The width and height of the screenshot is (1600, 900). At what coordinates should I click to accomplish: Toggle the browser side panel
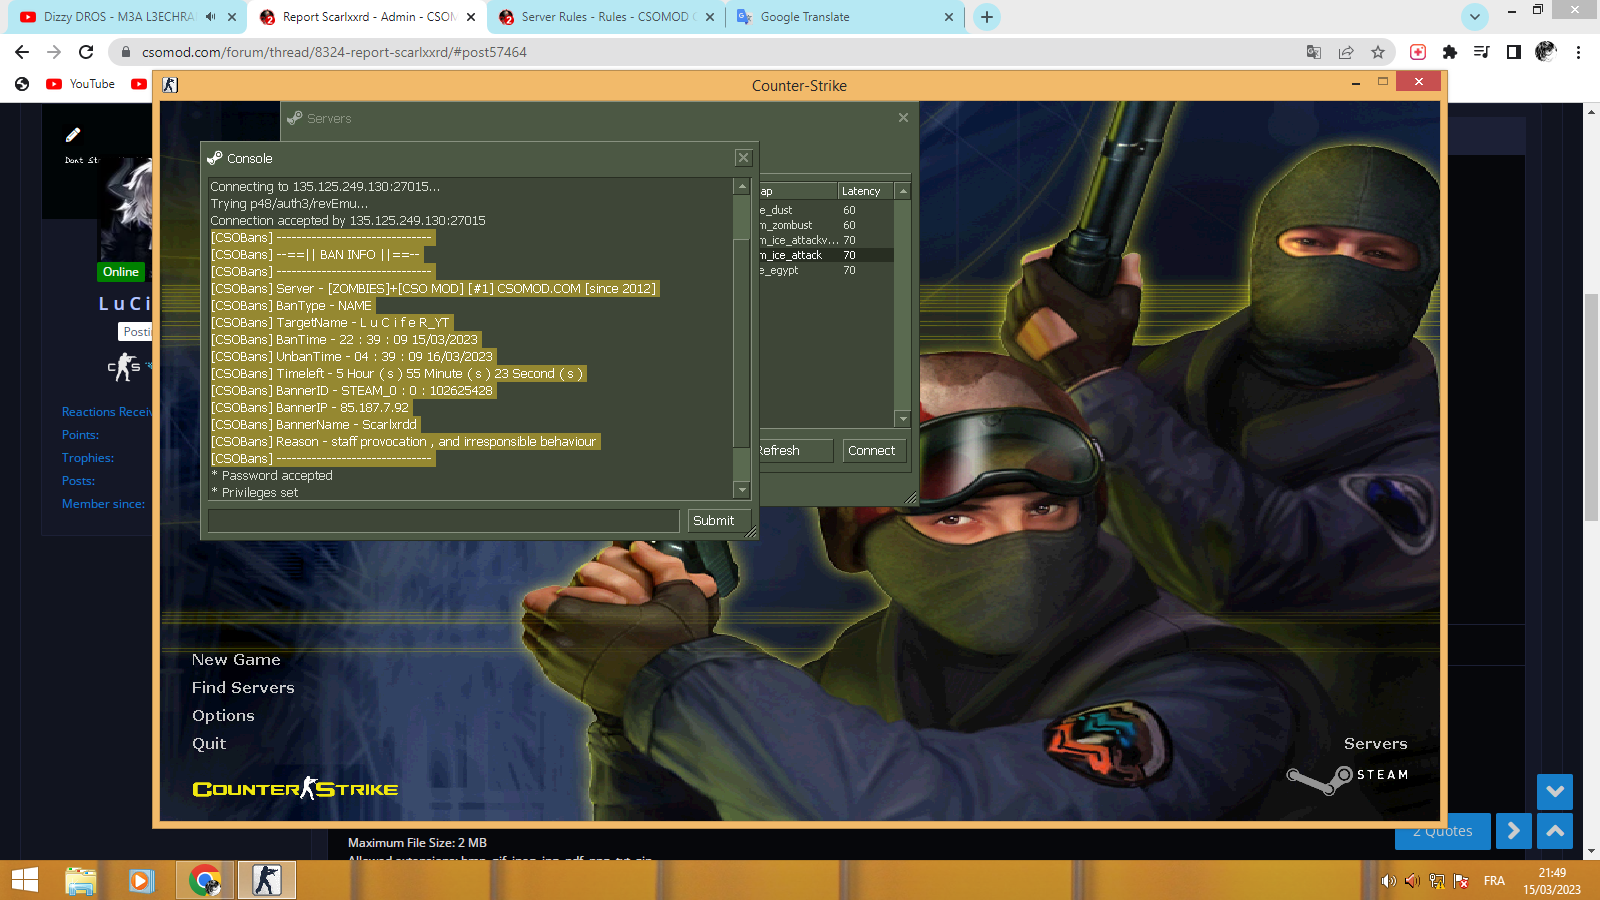(1513, 52)
